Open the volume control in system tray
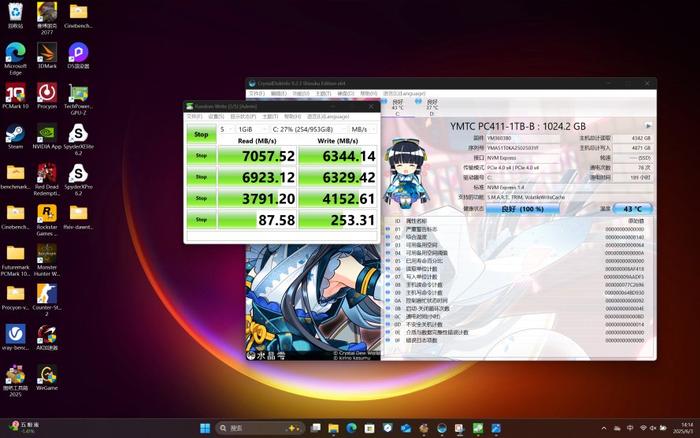The height and width of the screenshot is (438, 700). click(653, 428)
